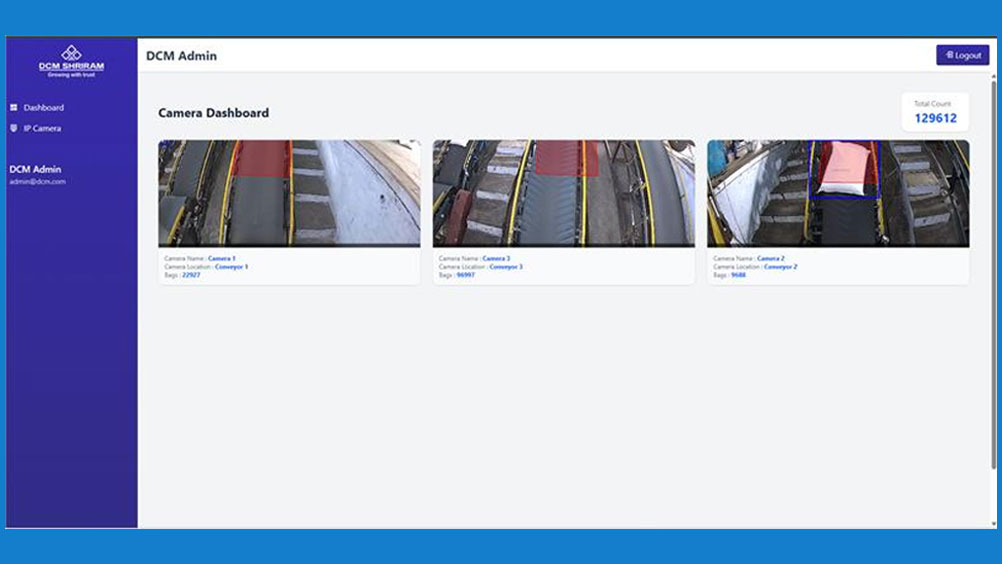Click the Camera 2 name link
This screenshot has height=564, width=1002.
tap(770, 259)
